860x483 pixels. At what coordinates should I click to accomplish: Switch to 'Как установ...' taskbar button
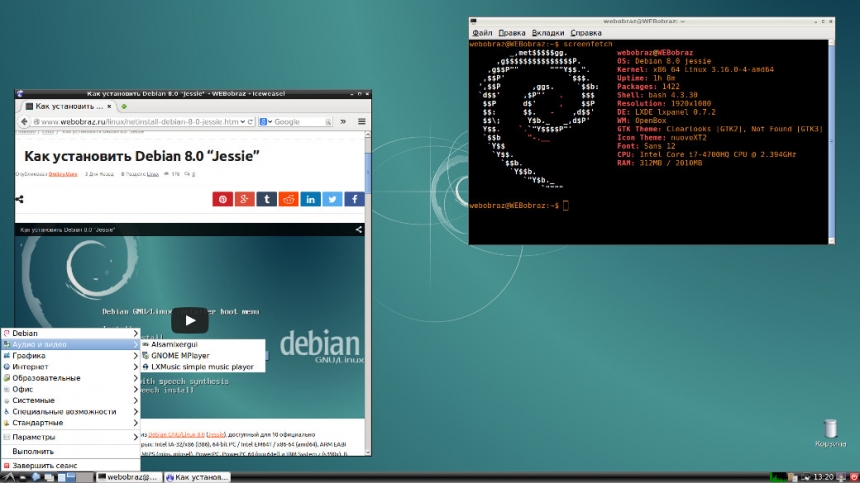click(197, 478)
